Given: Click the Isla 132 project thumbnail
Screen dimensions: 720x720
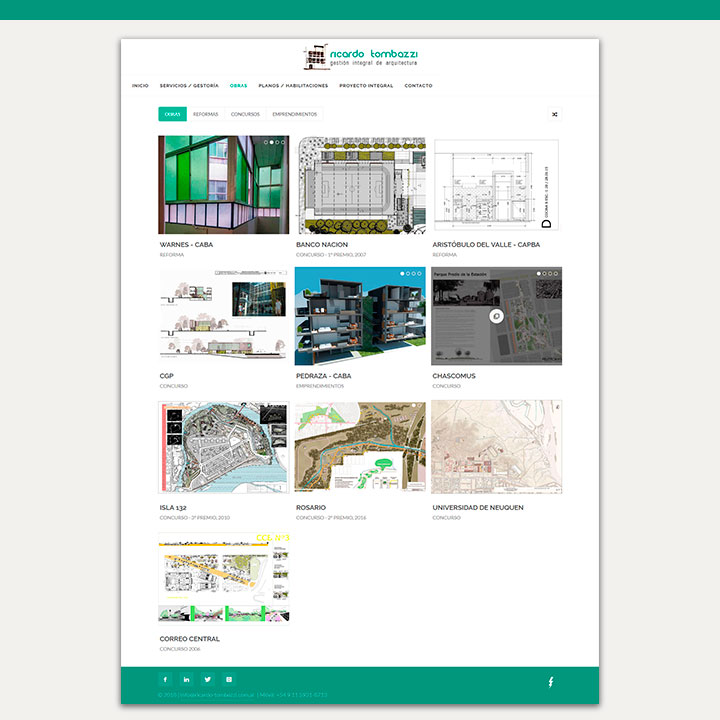Looking at the screenshot, I should [223, 447].
